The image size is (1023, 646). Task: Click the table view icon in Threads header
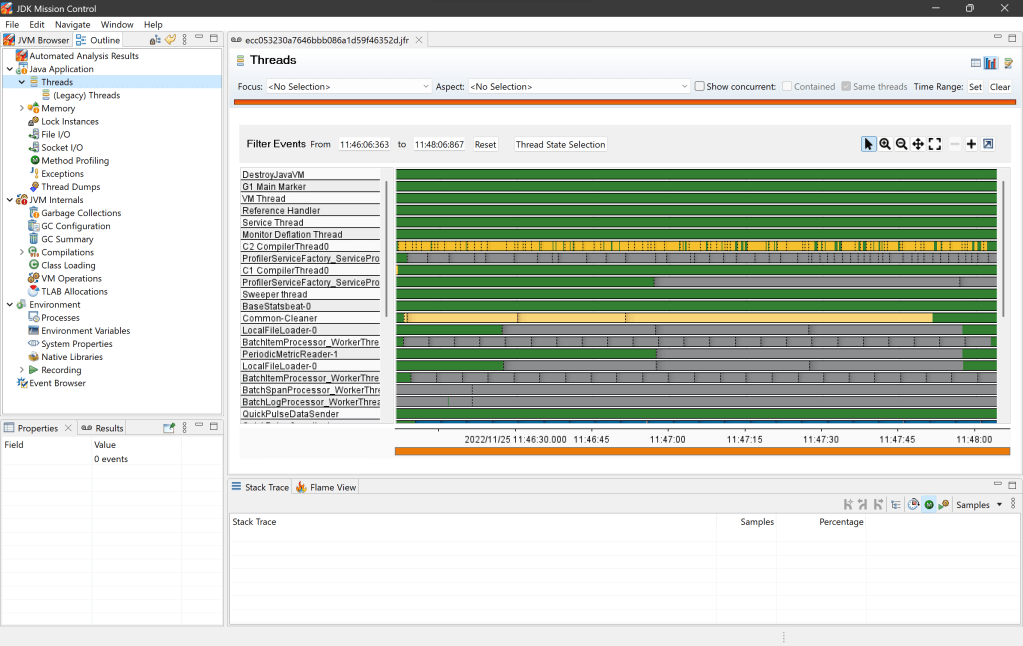[976, 63]
